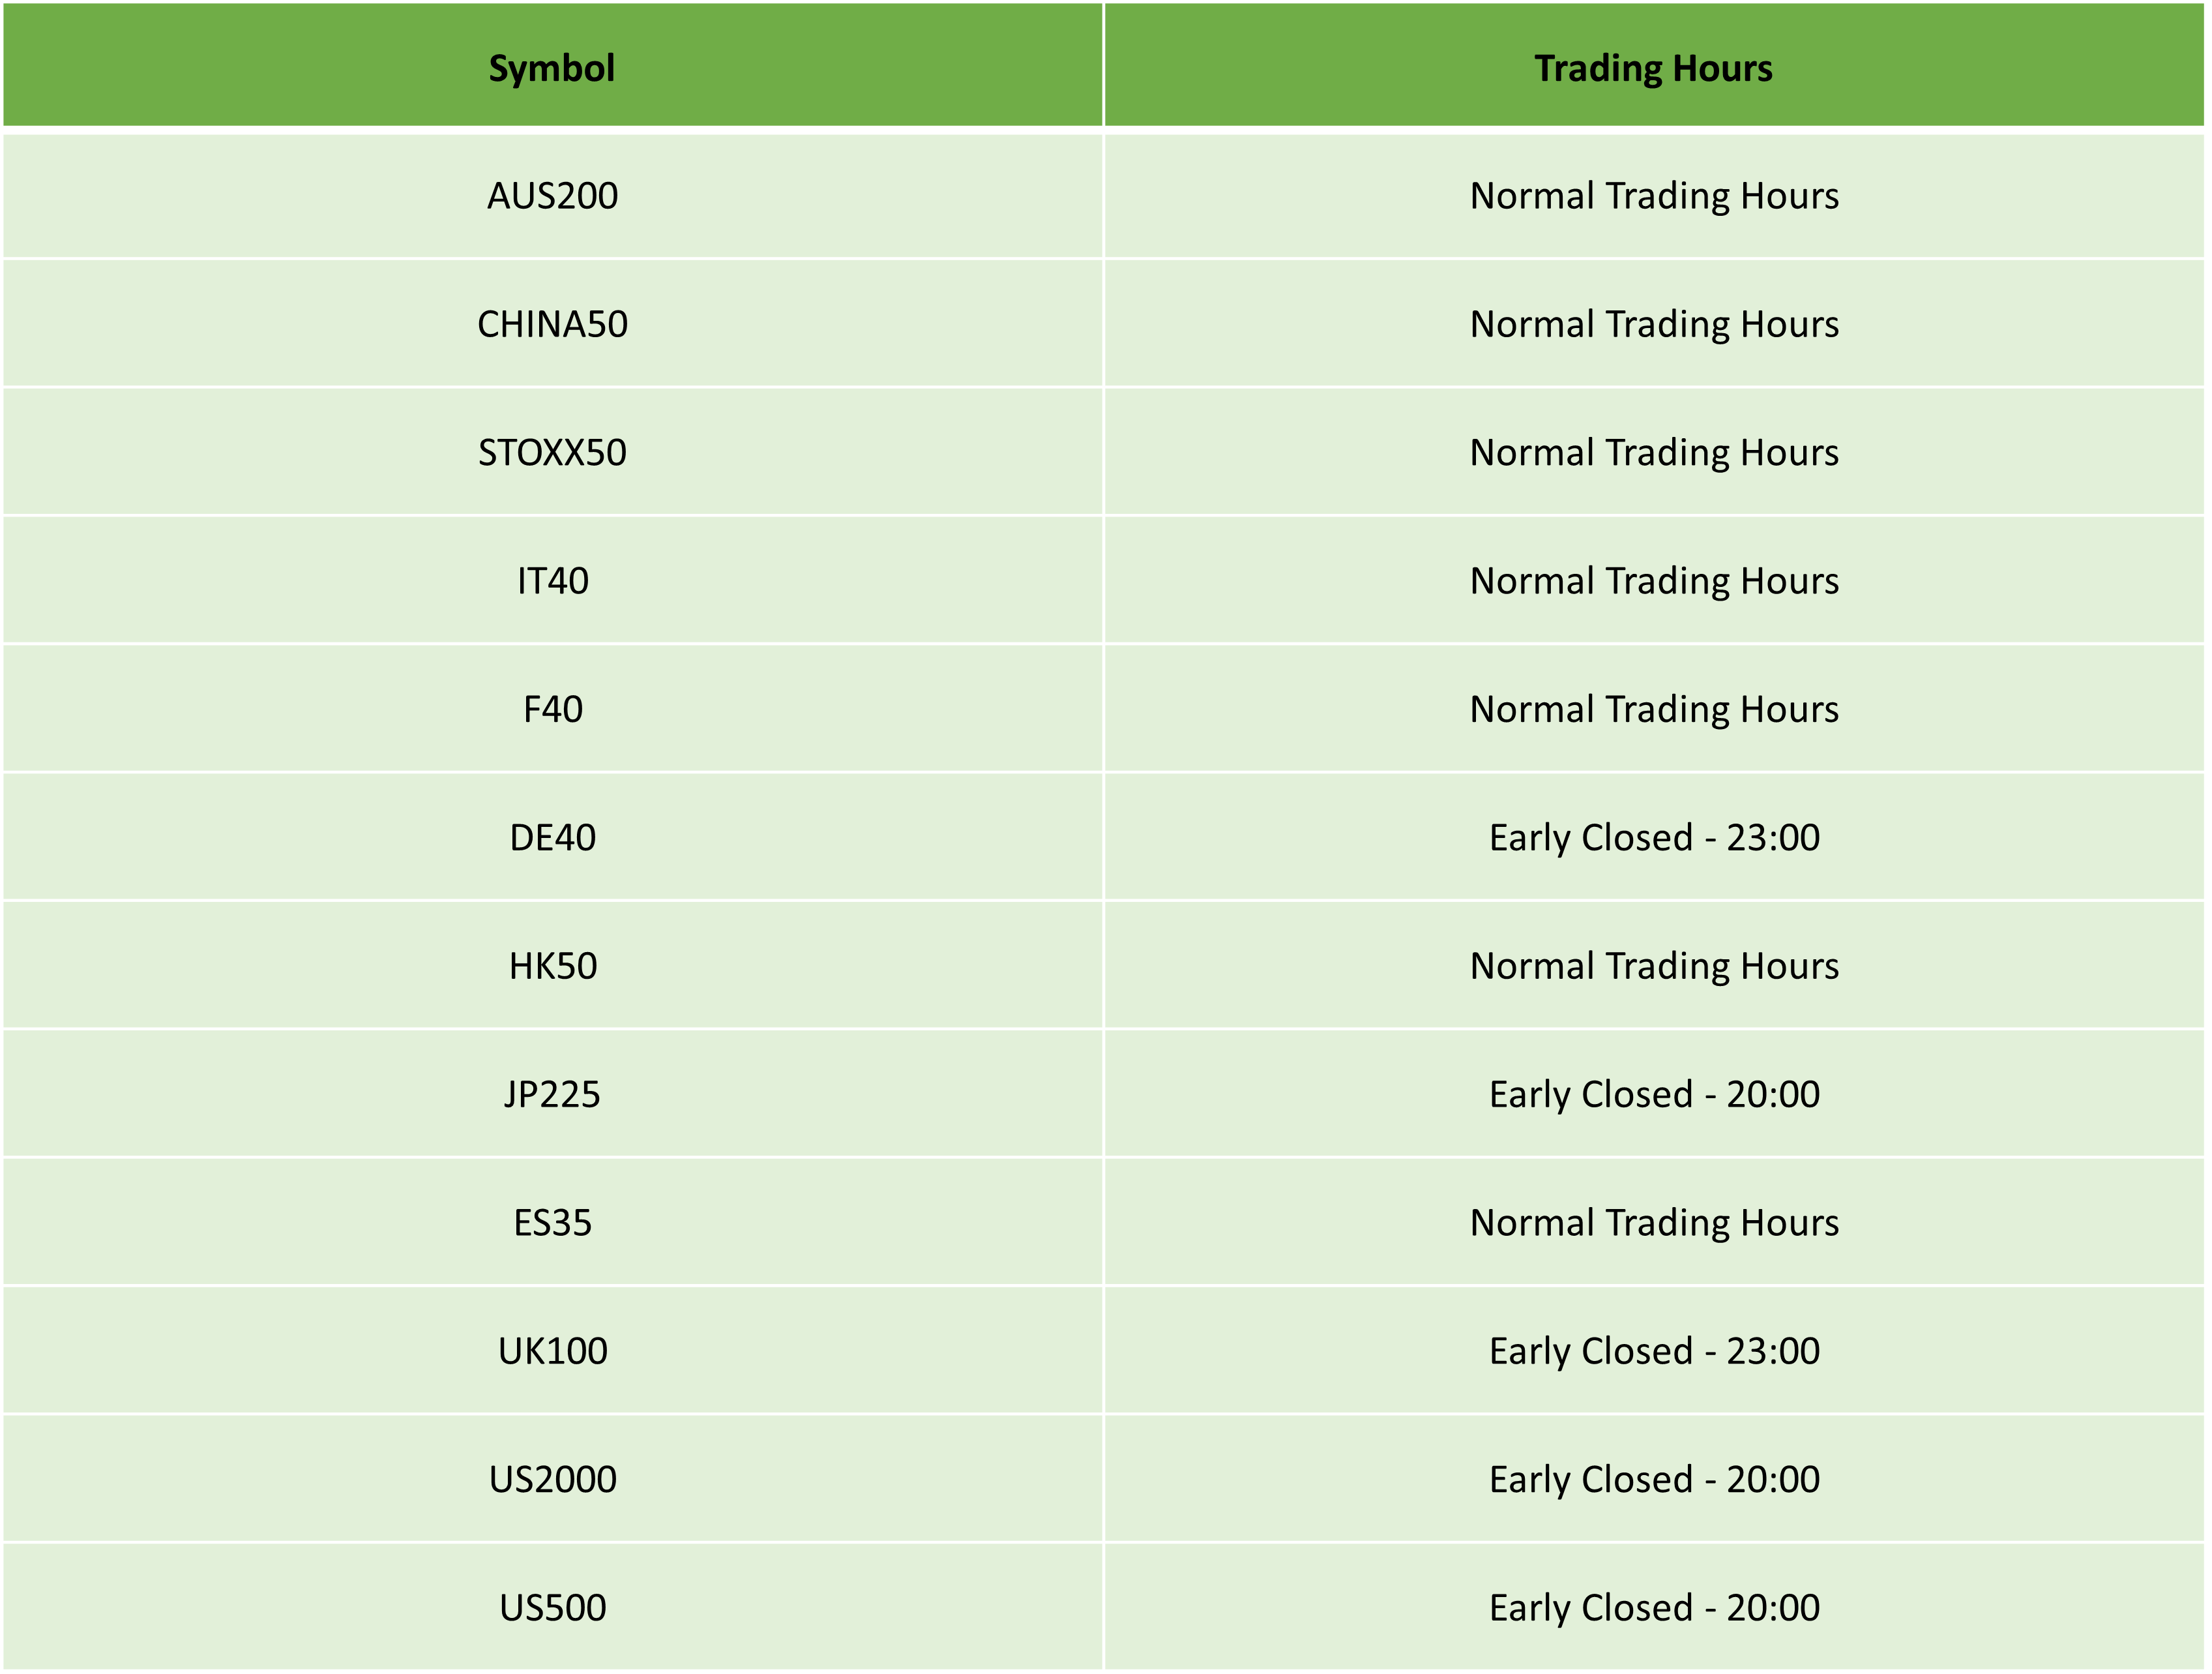The width and height of the screenshot is (2212, 1674).
Task: Click the Symbol column header
Action: [x=552, y=65]
